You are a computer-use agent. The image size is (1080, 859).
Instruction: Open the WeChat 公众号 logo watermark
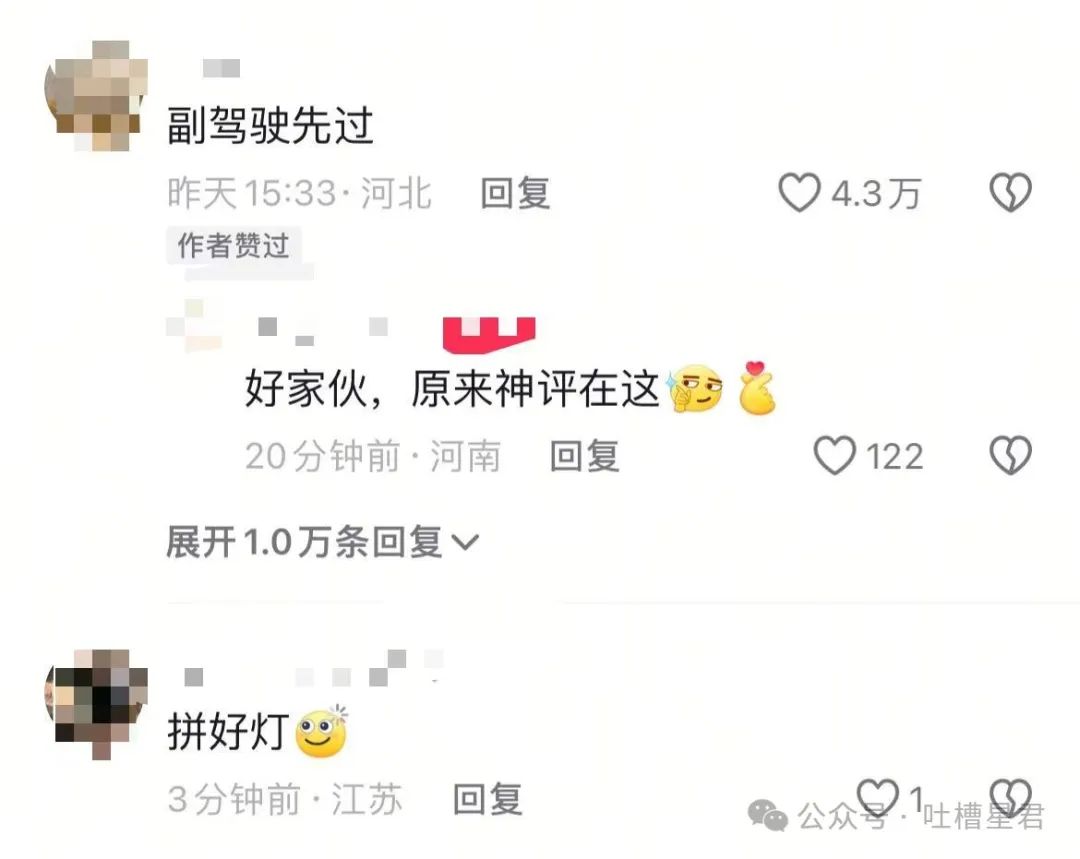click(768, 816)
